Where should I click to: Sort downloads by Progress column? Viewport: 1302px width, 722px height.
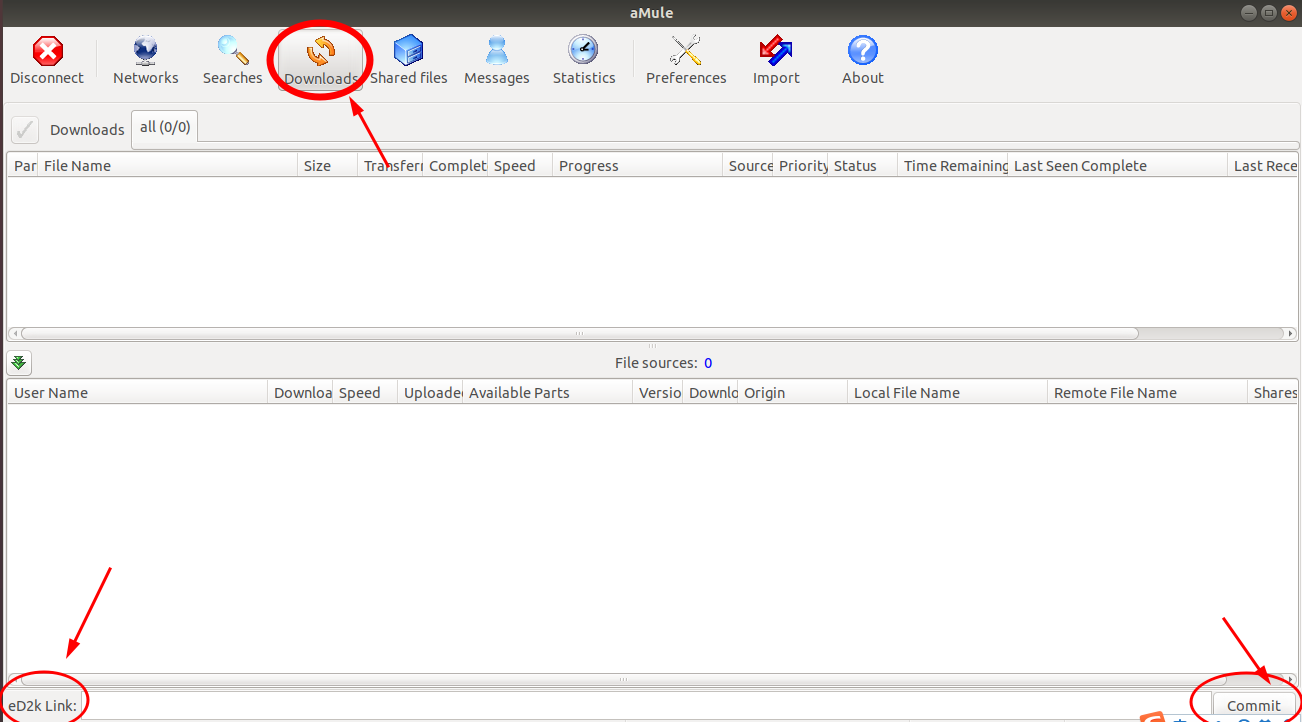638,166
